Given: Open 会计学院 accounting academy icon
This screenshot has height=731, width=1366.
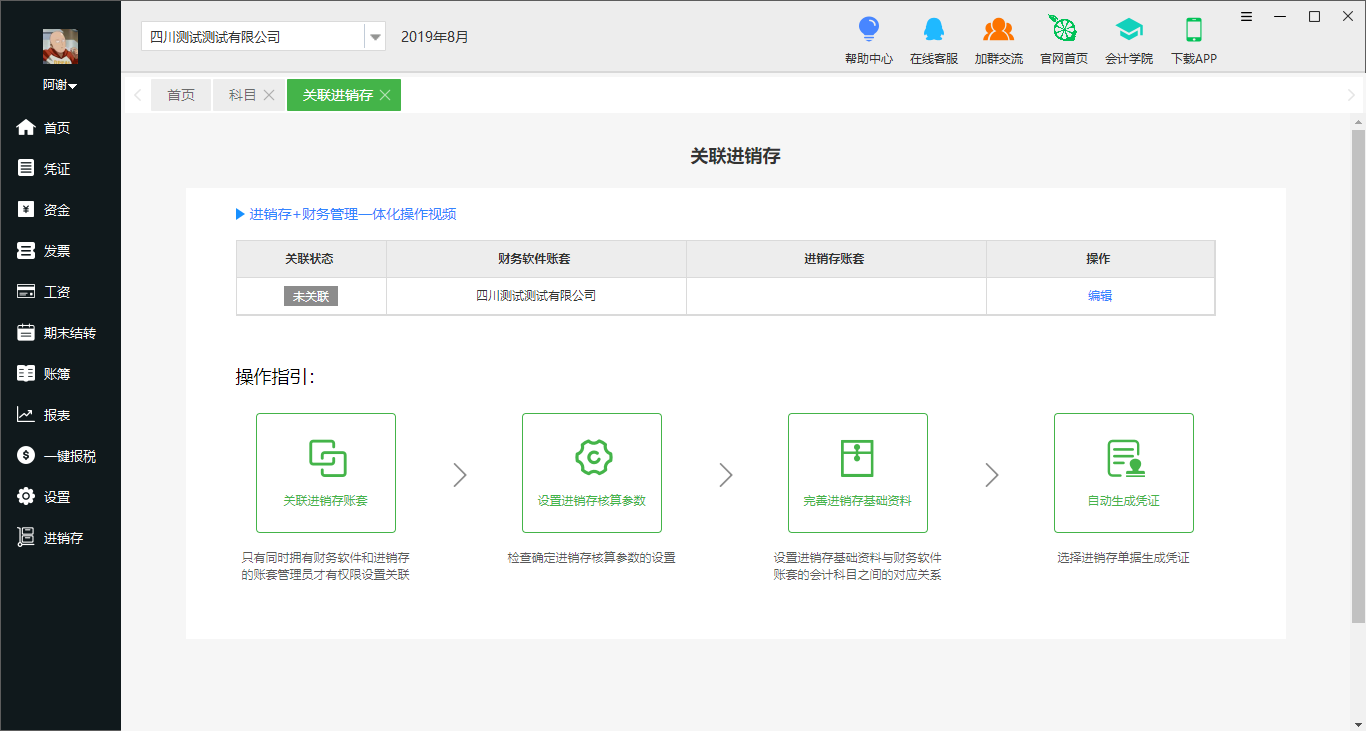Looking at the screenshot, I should click(1128, 28).
